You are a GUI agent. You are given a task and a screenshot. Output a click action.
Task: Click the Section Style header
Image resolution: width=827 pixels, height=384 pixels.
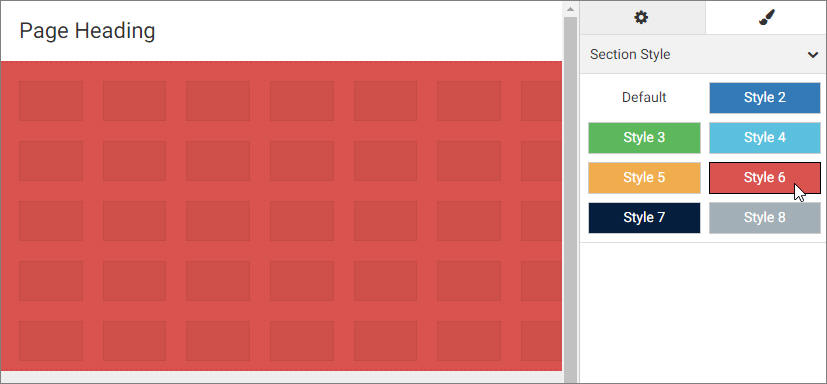pyautogui.click(x=703, y=54)
